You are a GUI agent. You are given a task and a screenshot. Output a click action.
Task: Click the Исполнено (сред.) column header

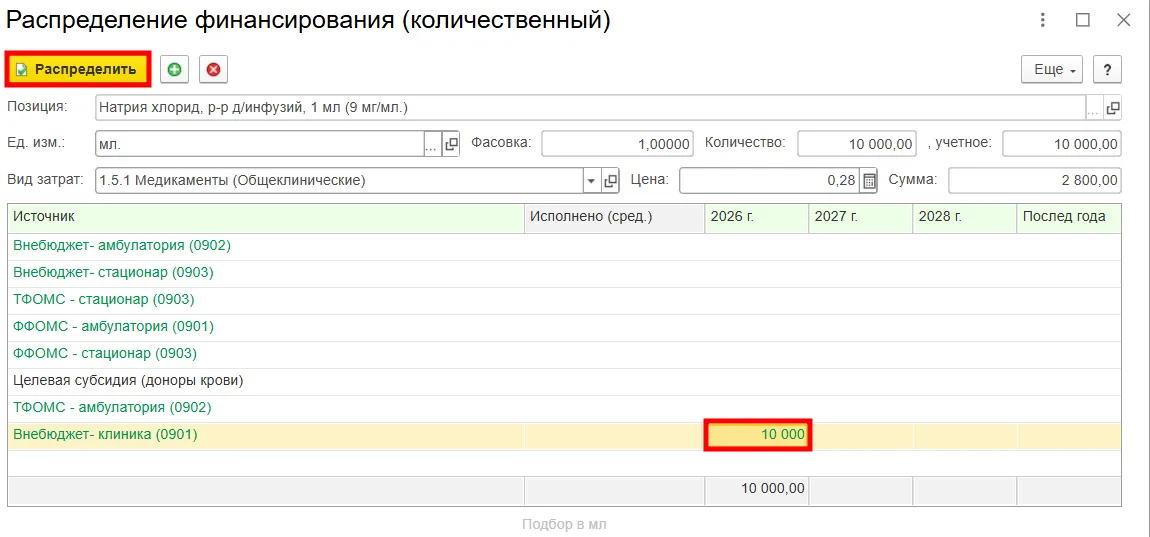615,219
